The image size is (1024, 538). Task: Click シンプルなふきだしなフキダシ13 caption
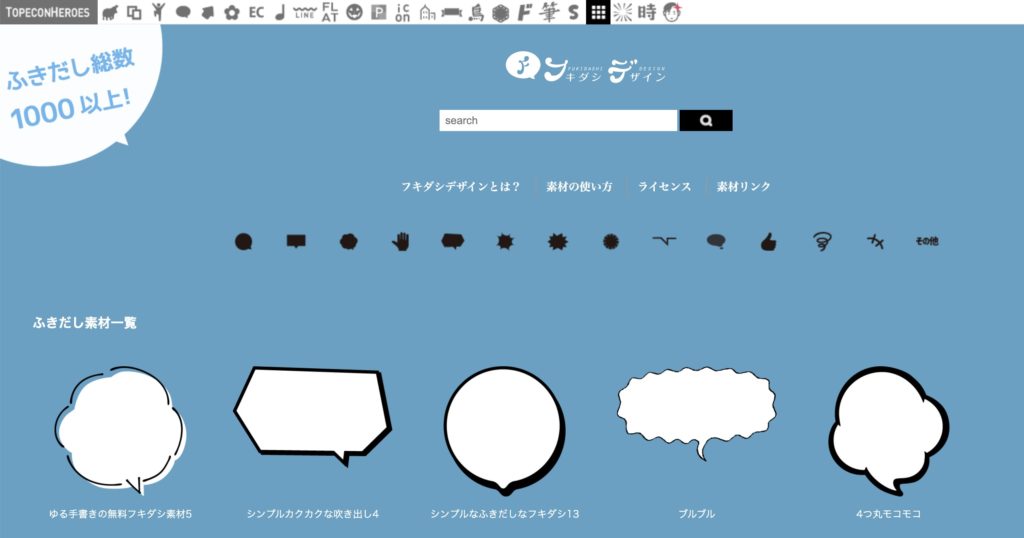[504, 514]
